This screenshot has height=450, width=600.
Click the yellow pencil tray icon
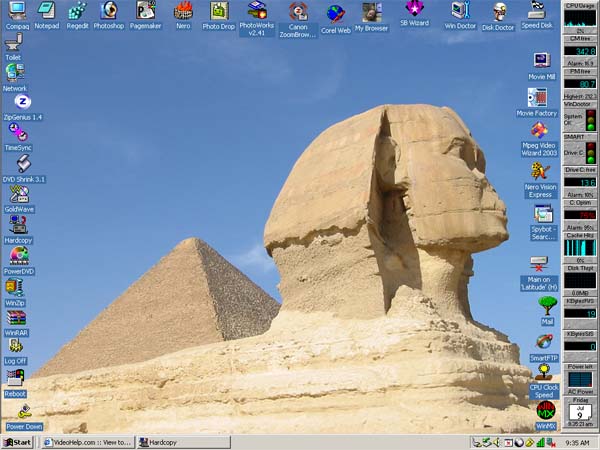(x=530, y=443)
